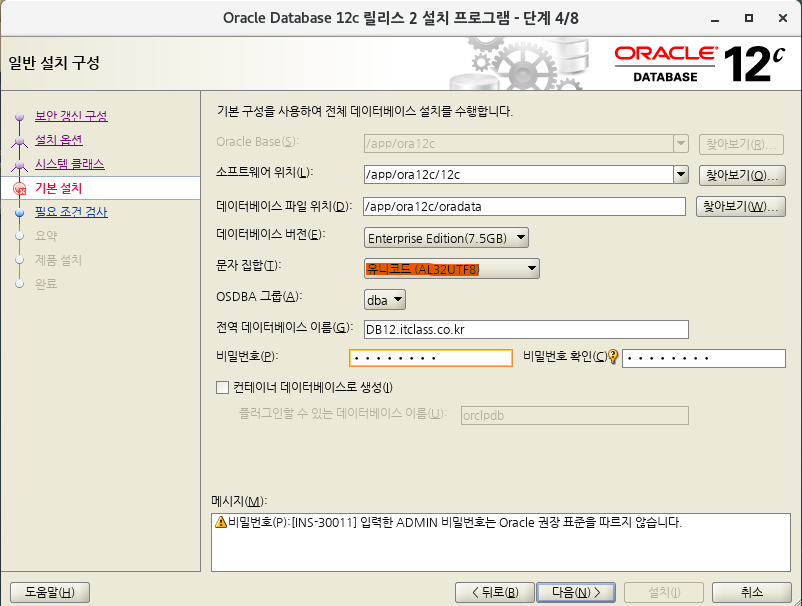Image resolution: width=802 pixels, height=606 pixels.
Task: Focus the 비밀번호(P) password field
Action: (431, 358)
